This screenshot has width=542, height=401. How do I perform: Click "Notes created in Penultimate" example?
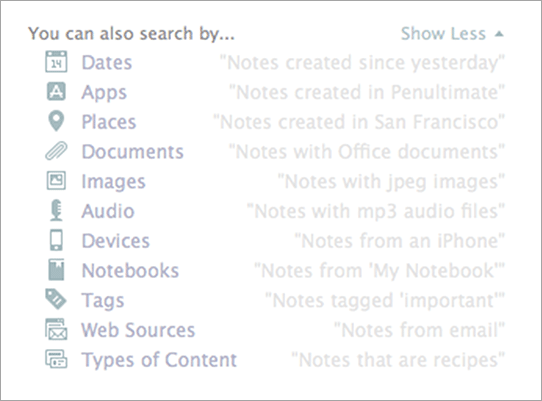coord(367,92)
